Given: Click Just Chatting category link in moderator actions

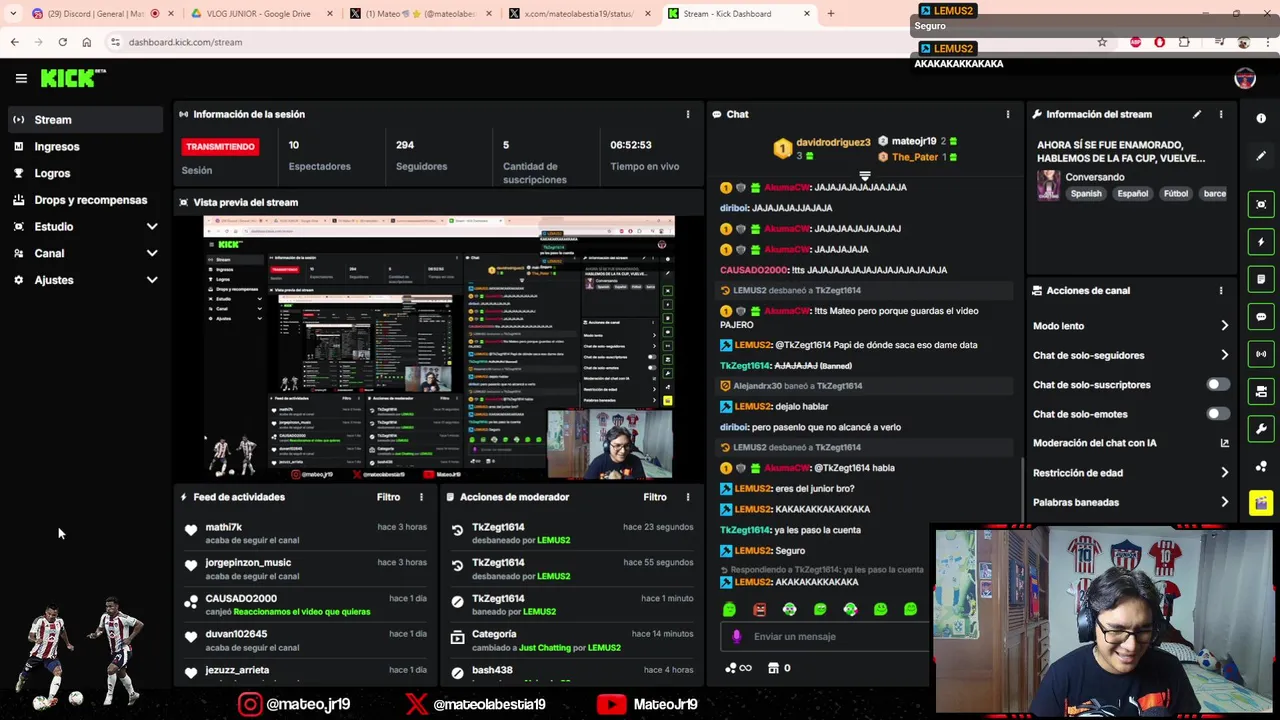Looking at the screenshot, I should (545, 648).
